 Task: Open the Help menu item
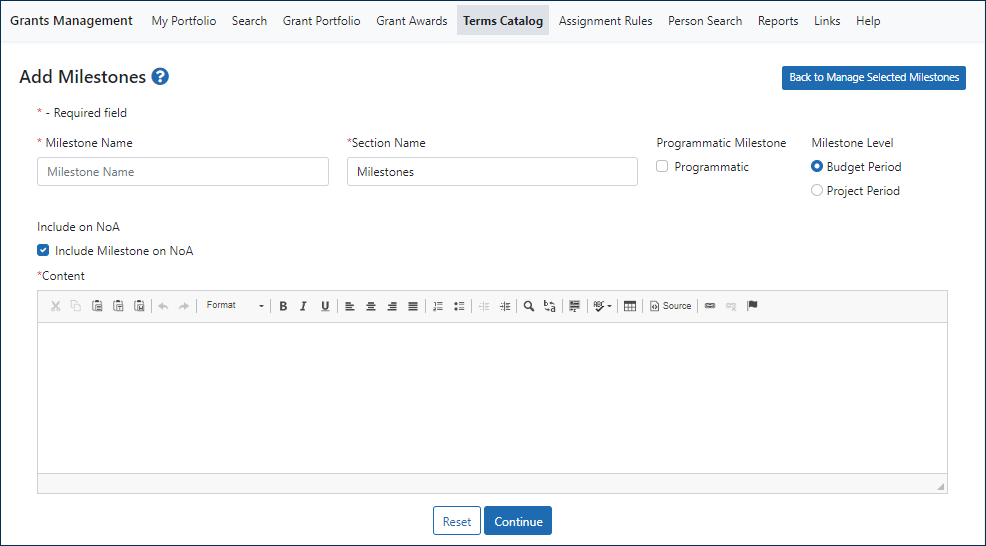pyautogui.click(x=868, y=21)
